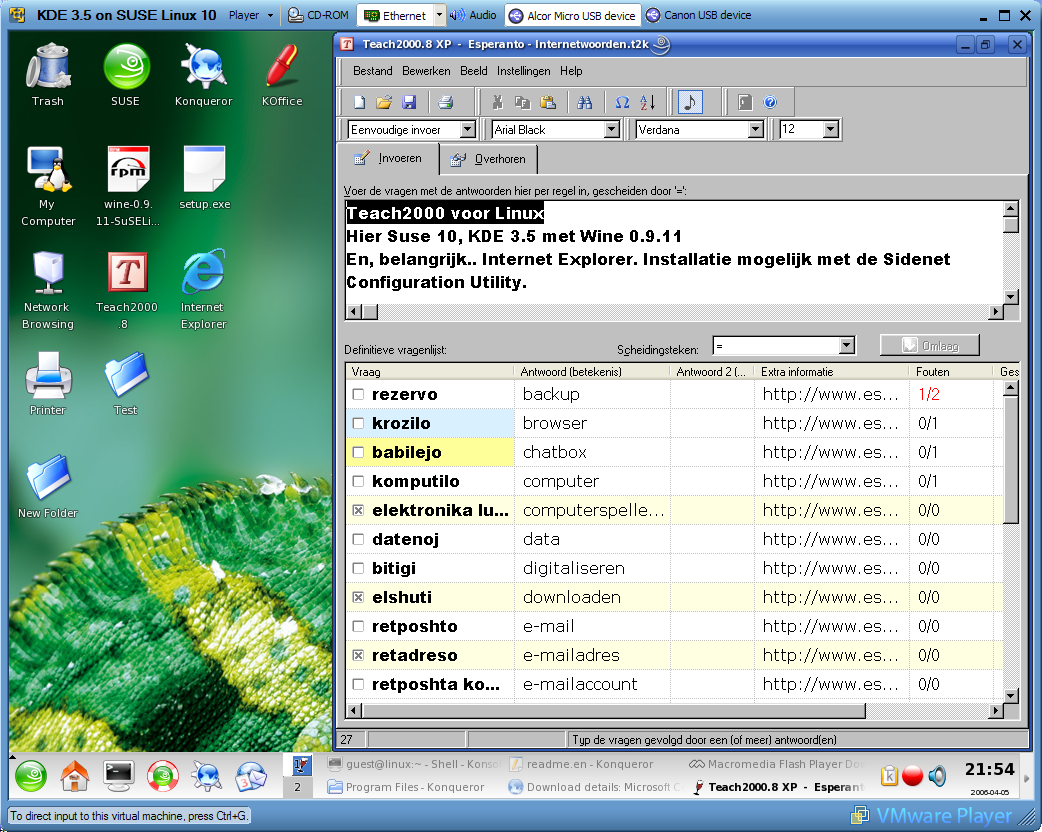The height and width of the screenshot is (832, 1042).
Task: Switch to the Overhoren tab
Action: click(488, 159)
